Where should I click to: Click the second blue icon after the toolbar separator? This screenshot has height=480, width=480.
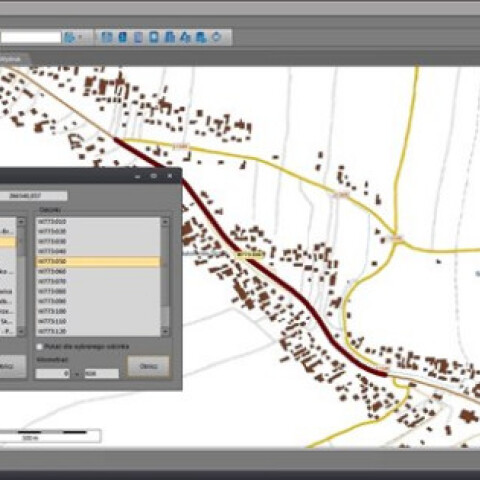tap(122, 37)
